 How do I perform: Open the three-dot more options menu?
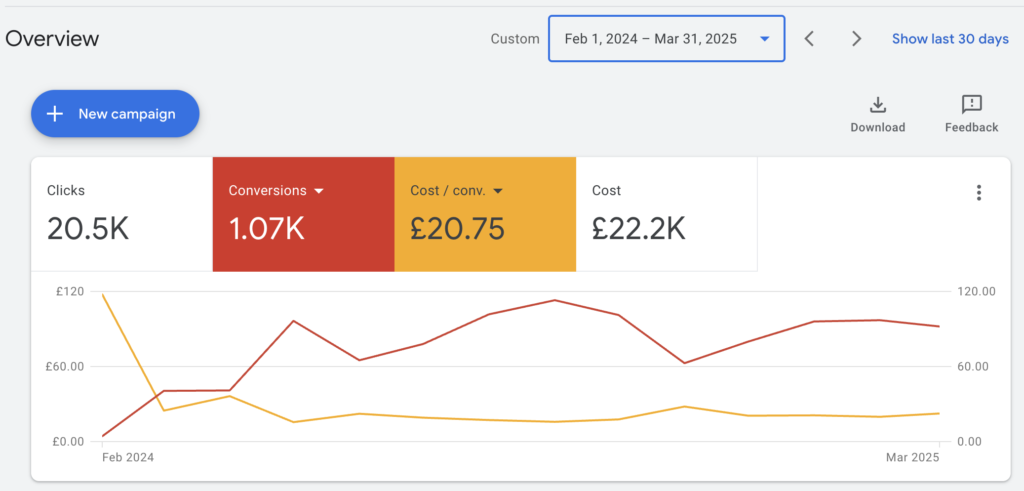pos(979,193)
